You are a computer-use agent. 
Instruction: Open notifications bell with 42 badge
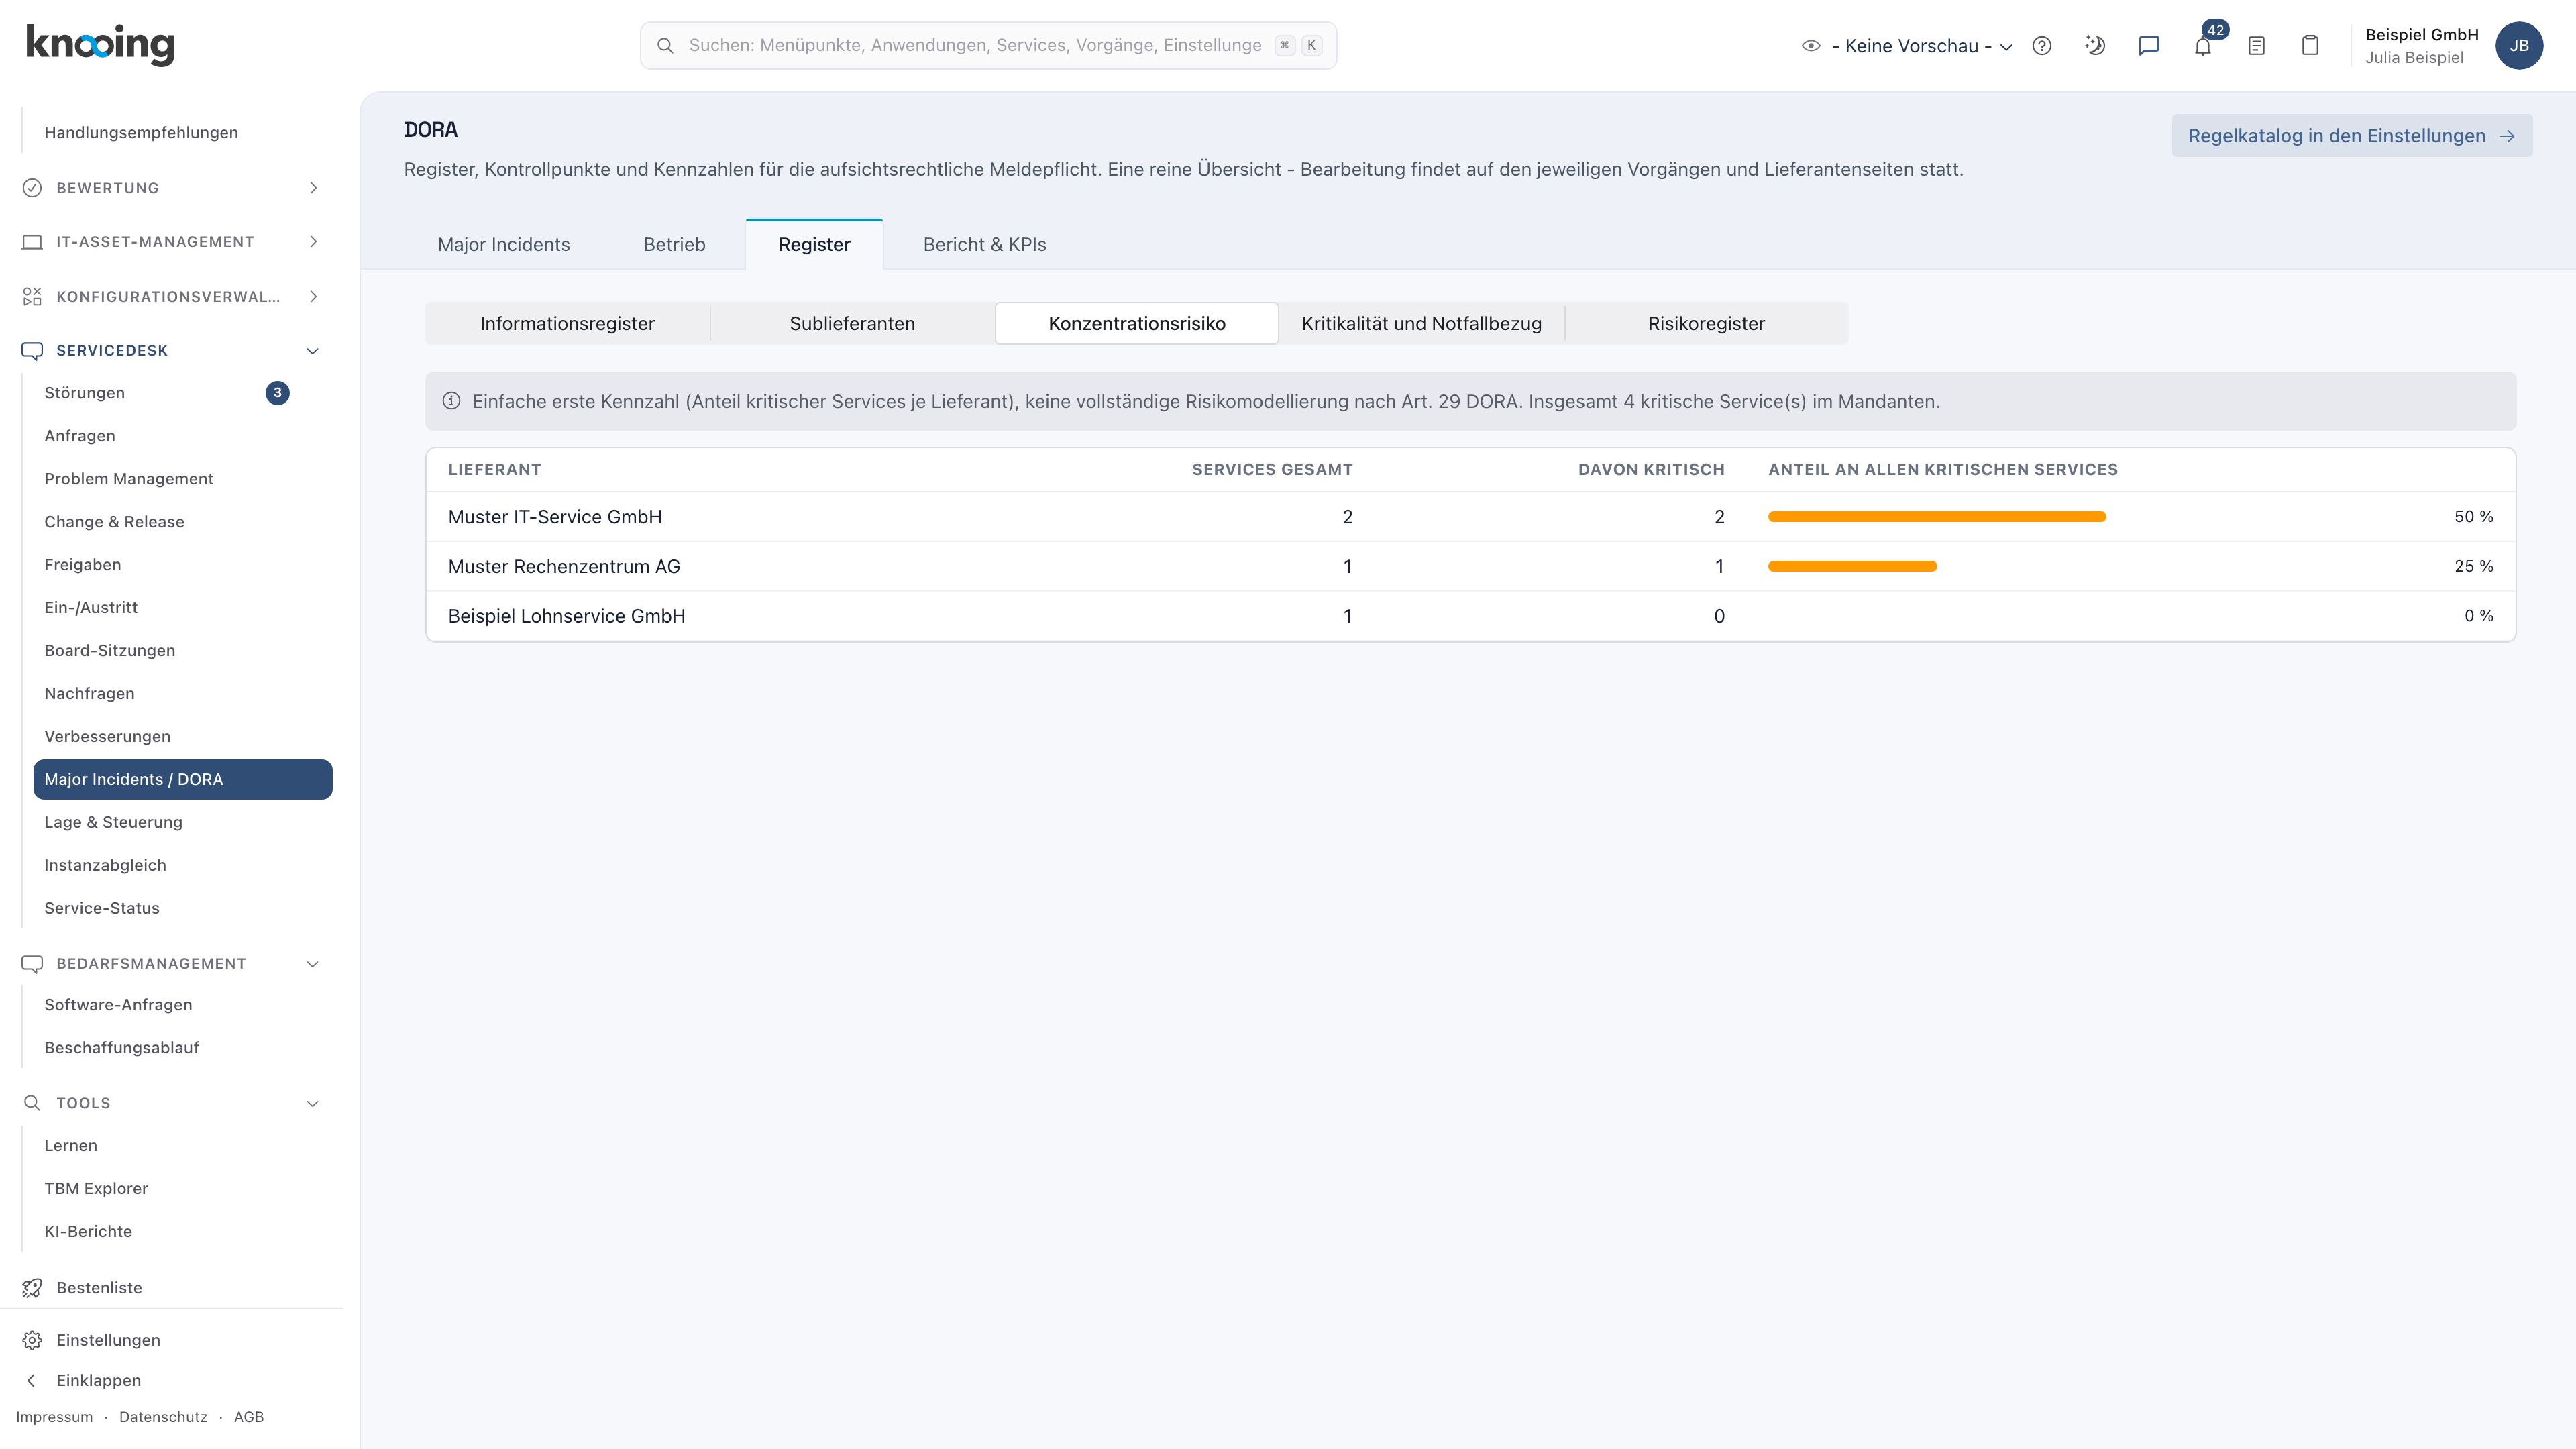pos(2203,46)
